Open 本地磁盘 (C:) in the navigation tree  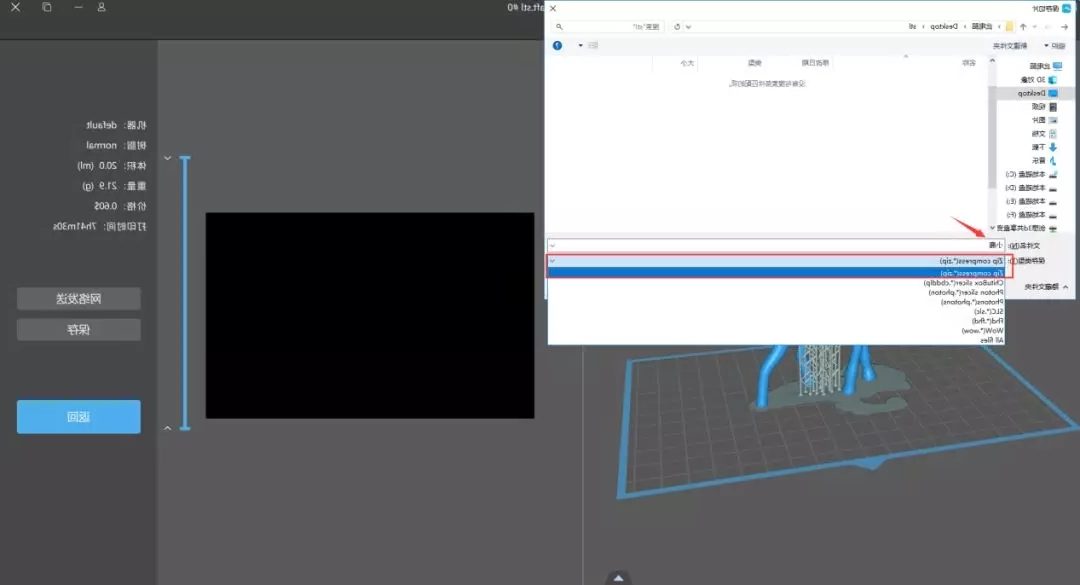pos(1031,174)
